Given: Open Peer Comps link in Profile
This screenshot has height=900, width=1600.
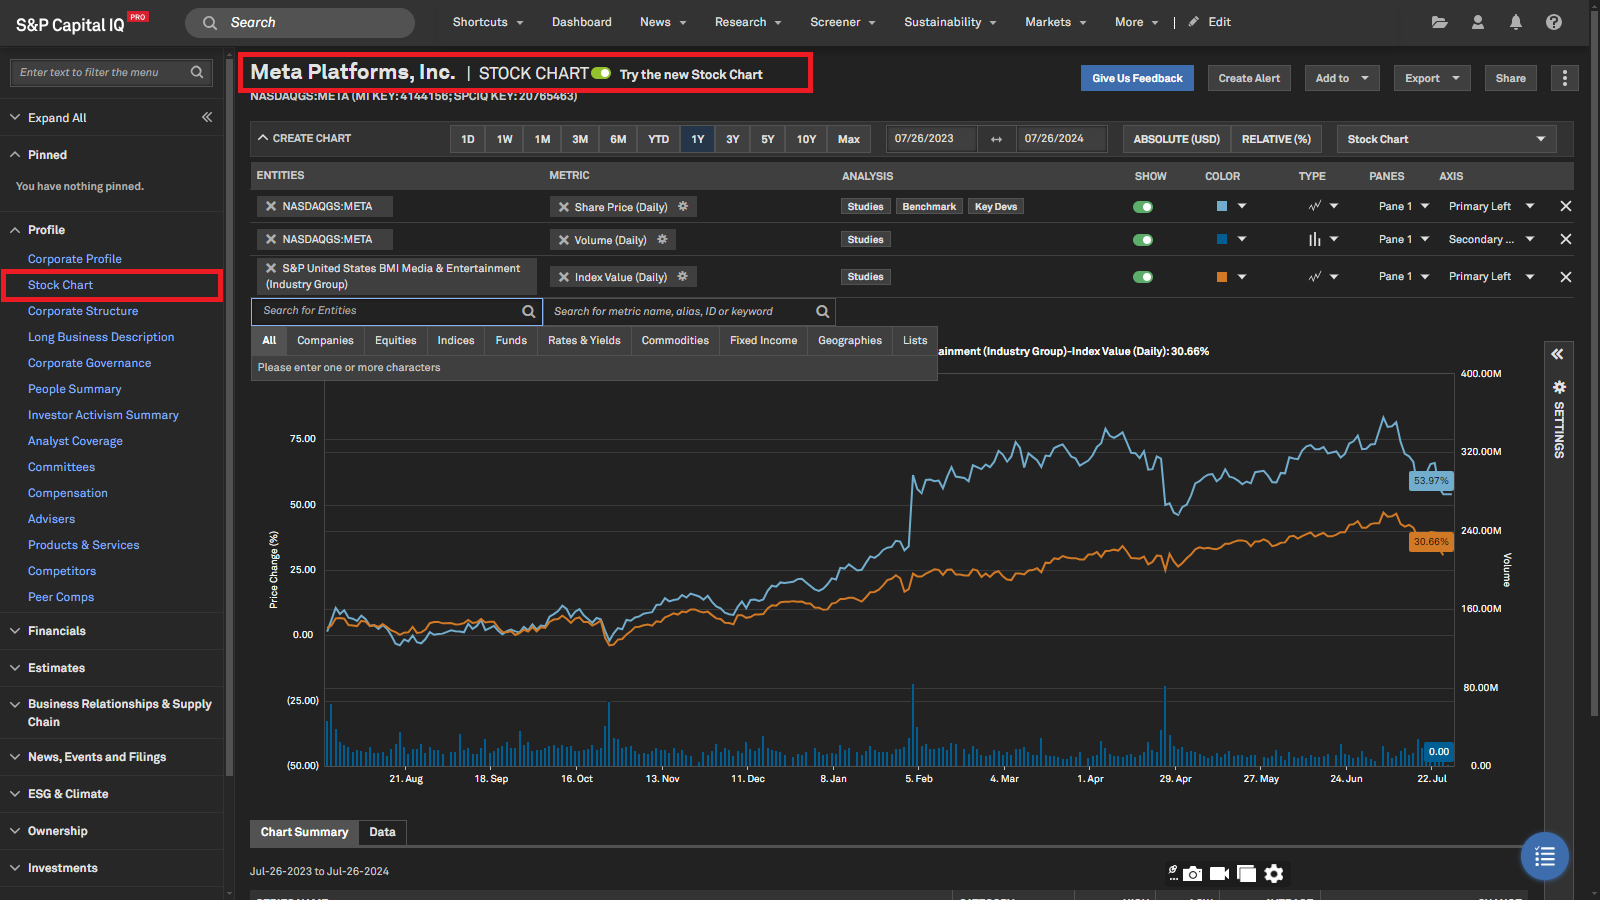Looking at the screenshot, I should point(61,597).
